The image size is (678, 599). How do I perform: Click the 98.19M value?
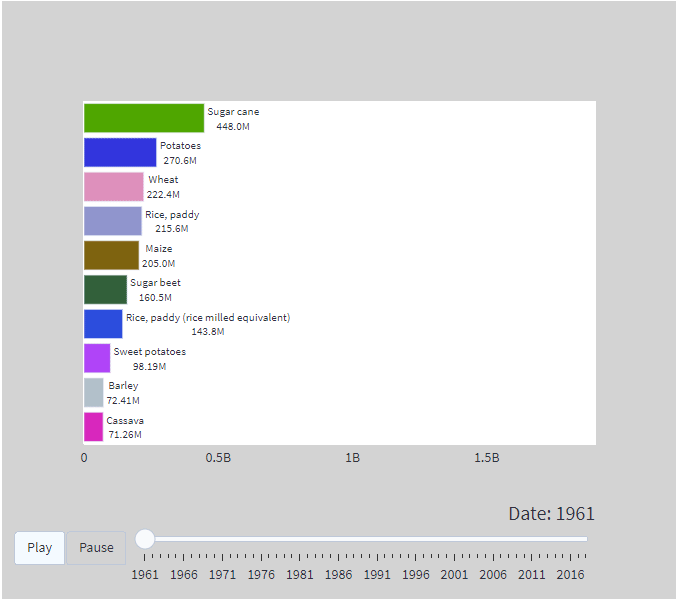point(149,366)
